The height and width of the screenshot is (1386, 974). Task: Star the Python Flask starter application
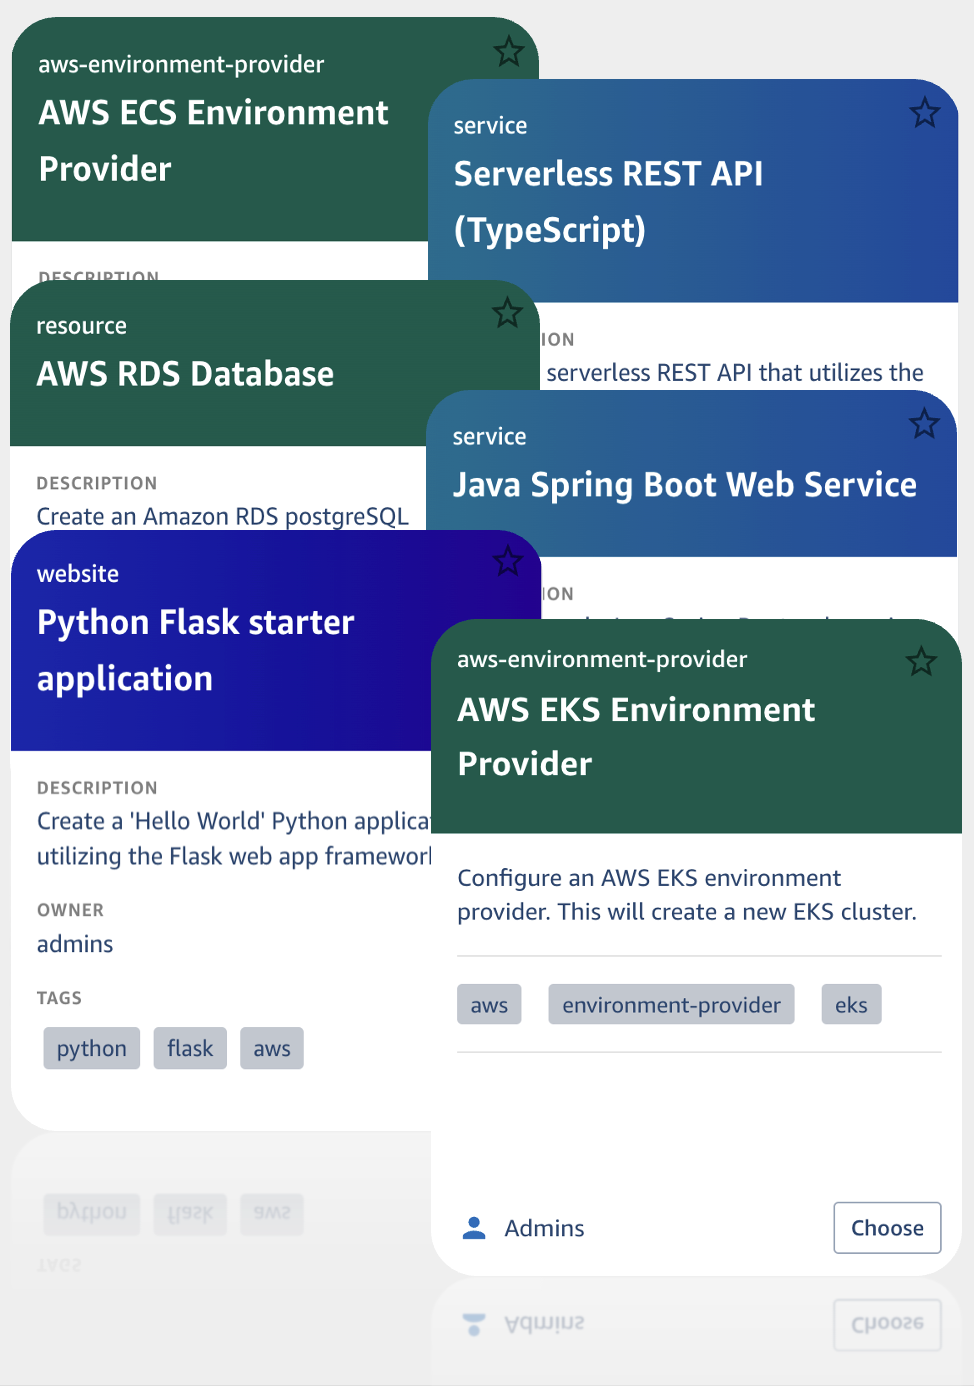click(x=508, y=561)
